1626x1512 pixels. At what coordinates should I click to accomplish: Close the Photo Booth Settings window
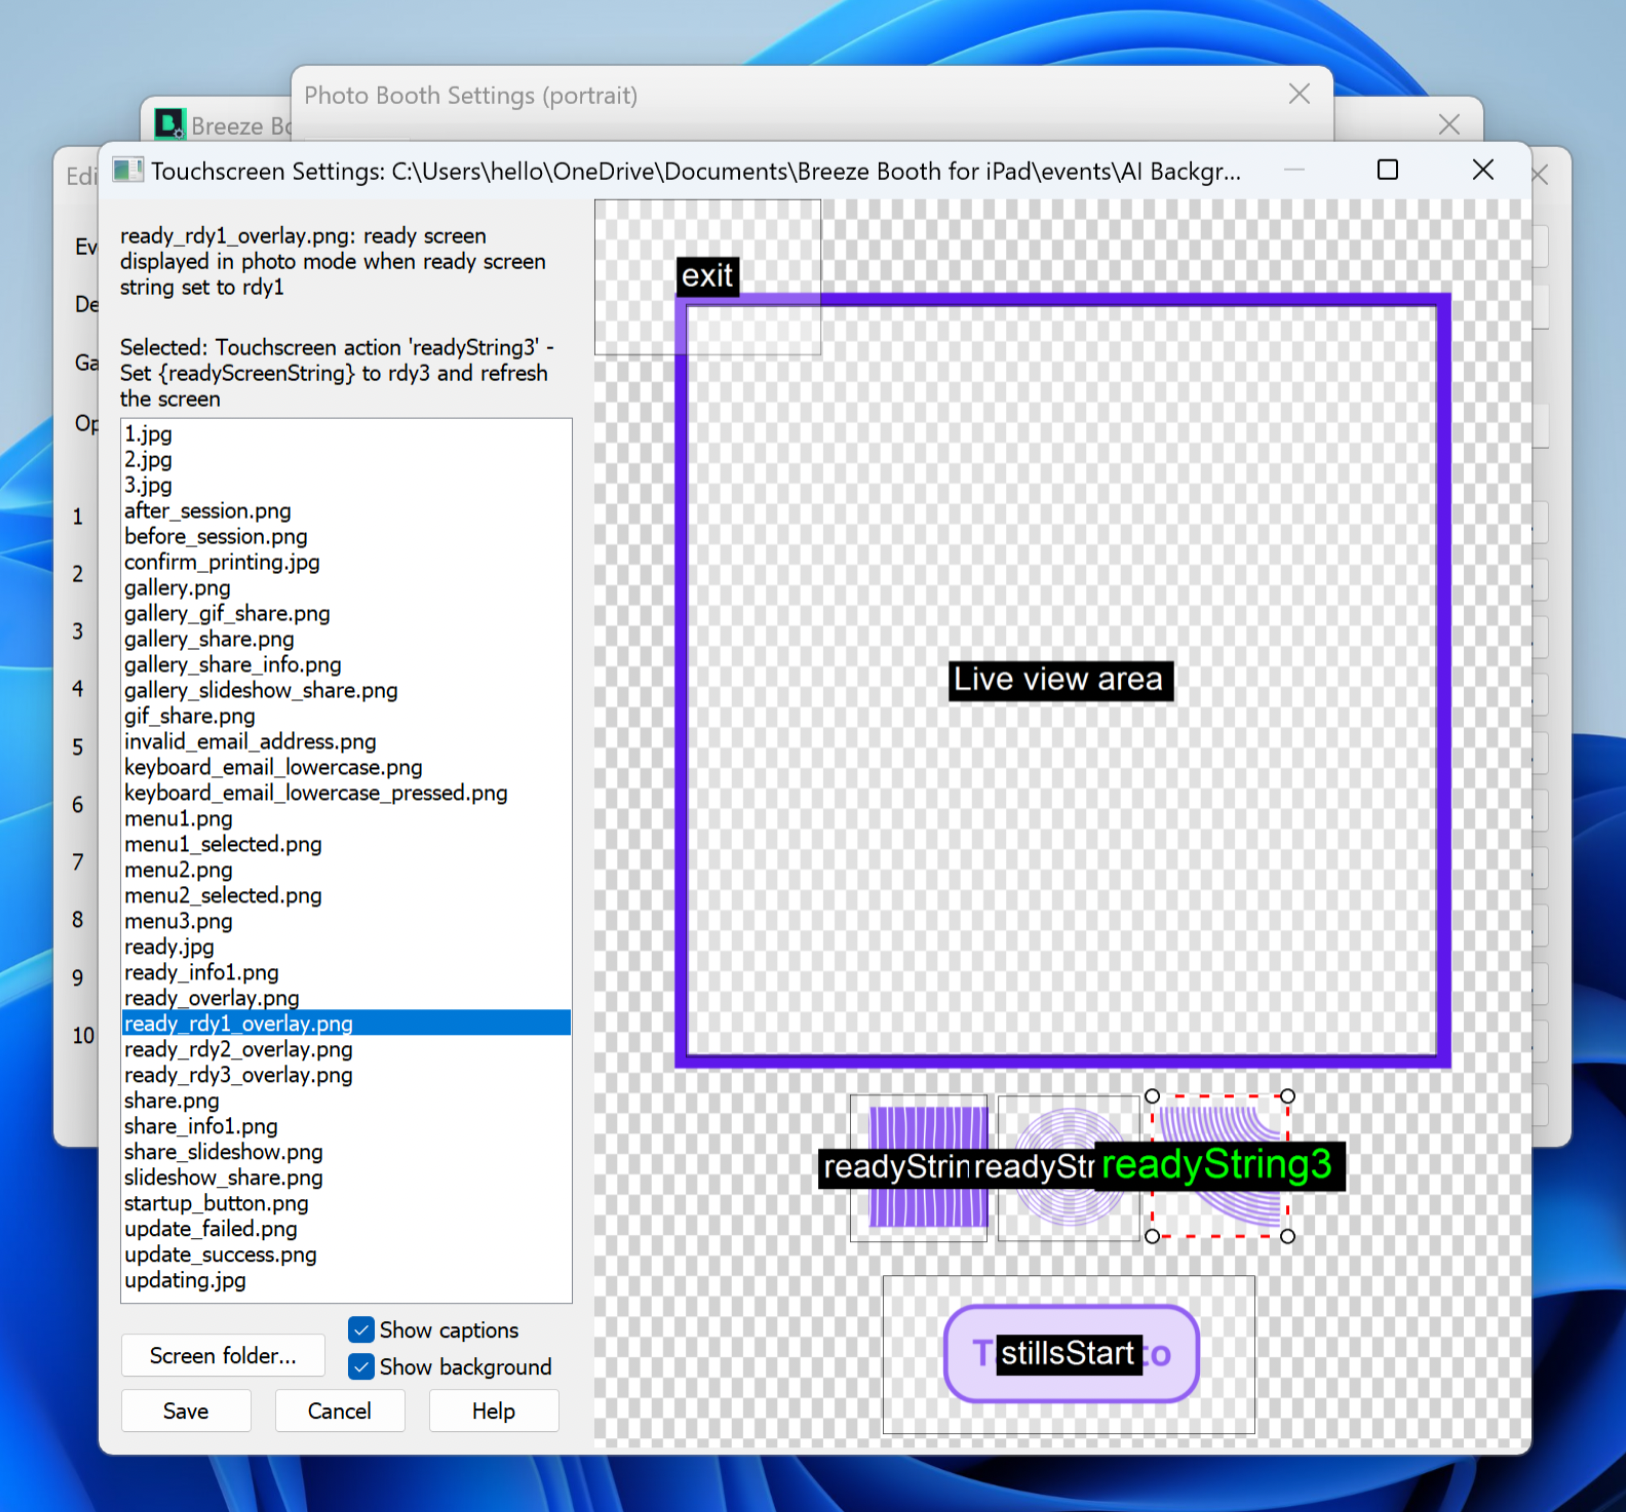tap(1299, 94)
